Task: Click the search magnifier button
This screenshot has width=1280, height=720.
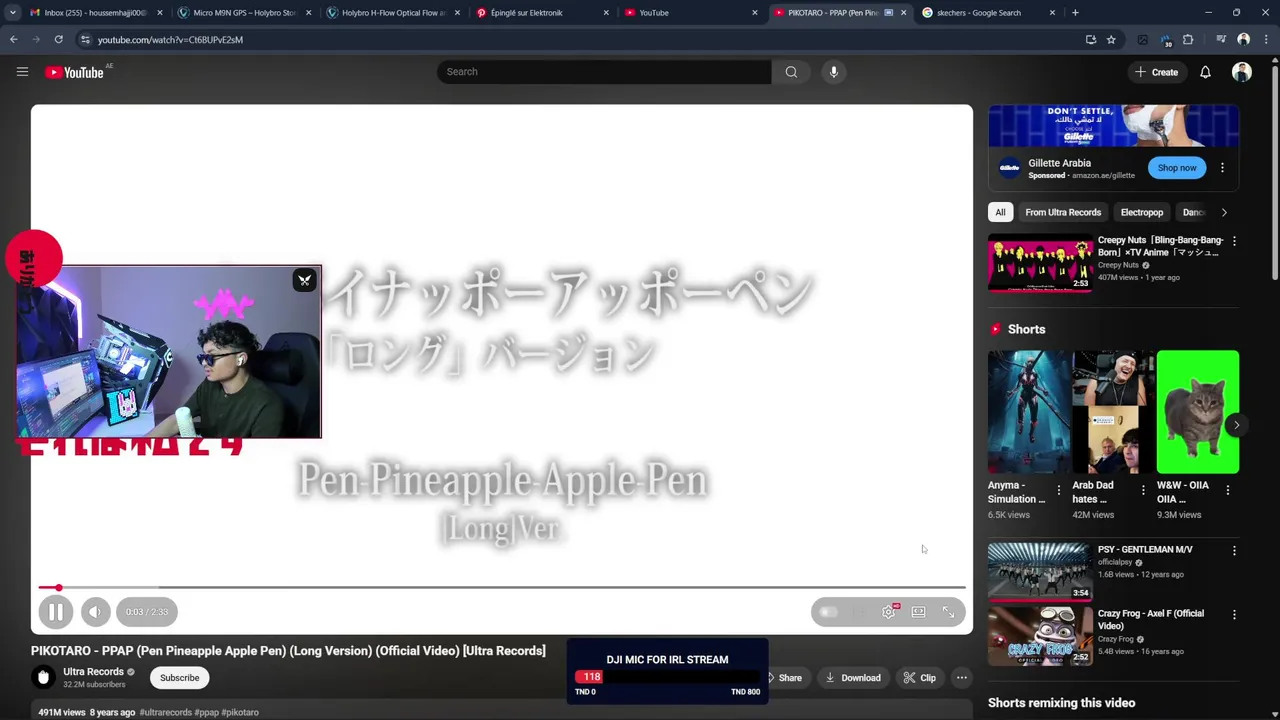Action: 791,72
